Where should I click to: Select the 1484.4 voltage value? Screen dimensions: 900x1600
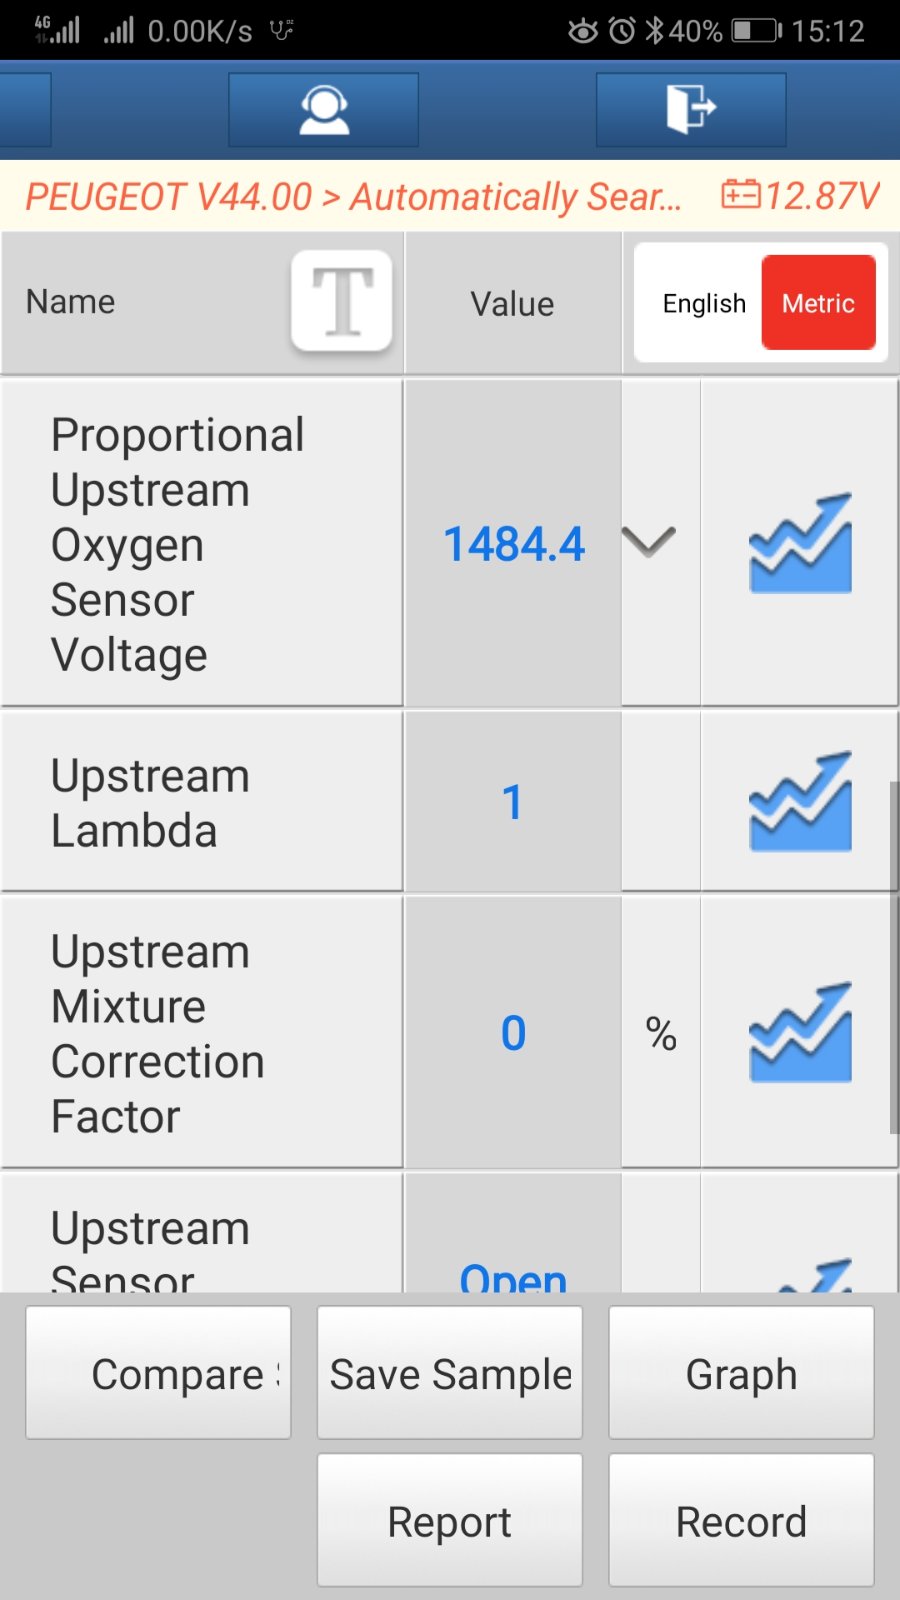pos(513,544)
